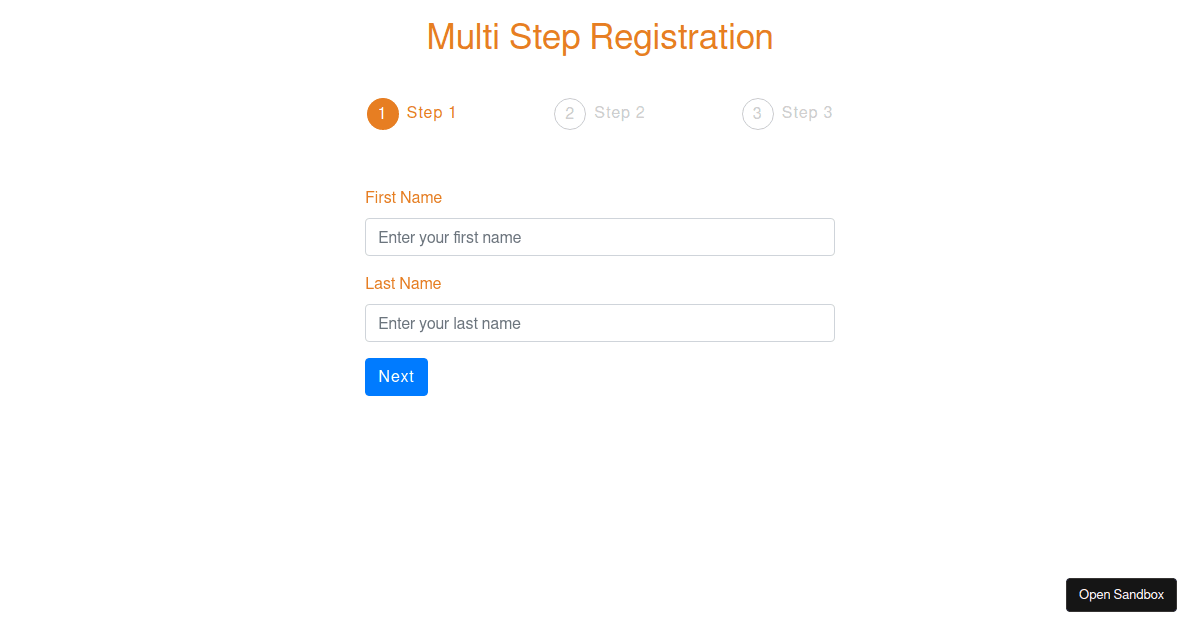
Task: Click the number 3 inside the stepper circle
Action: (x=758, y=114)
